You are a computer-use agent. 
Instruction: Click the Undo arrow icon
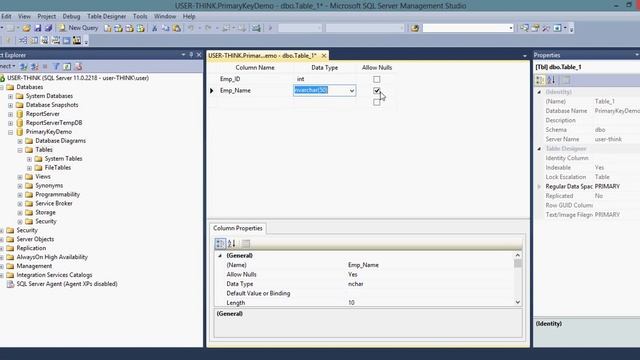click(x=191, y=28)
